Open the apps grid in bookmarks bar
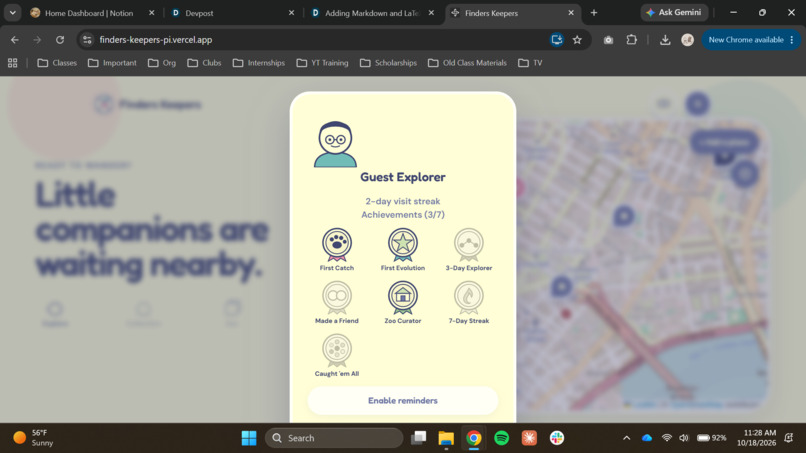Viewport: 806px width, 453px height. pos(12,63)
